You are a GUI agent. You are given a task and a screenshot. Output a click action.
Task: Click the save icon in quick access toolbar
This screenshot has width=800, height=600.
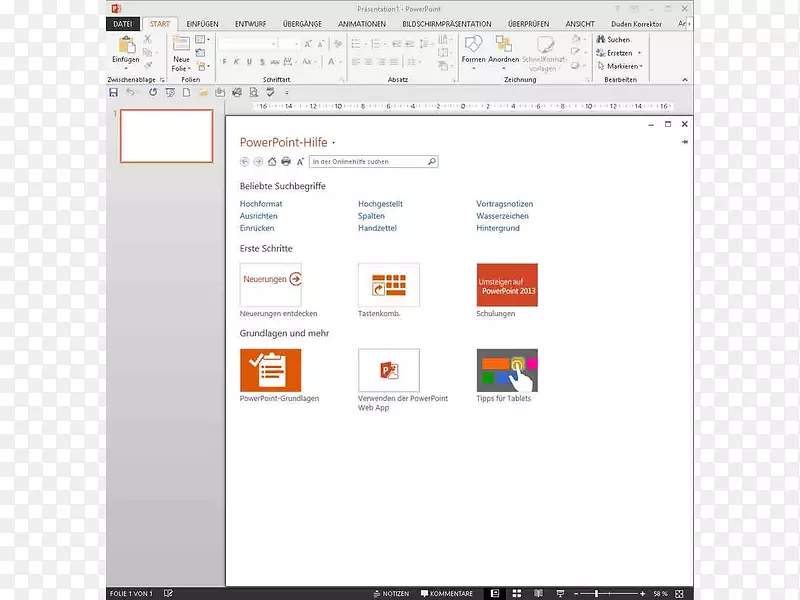click(113, 92)
